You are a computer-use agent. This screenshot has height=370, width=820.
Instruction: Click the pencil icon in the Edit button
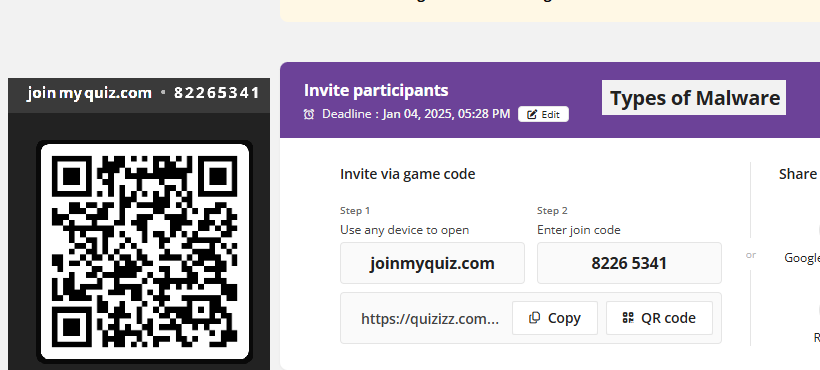coord(531,114)
